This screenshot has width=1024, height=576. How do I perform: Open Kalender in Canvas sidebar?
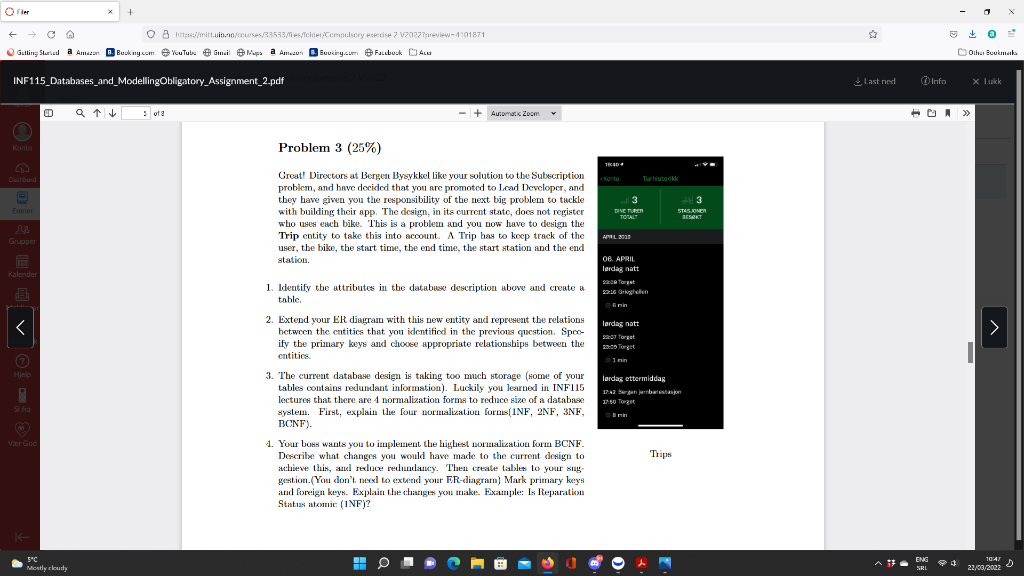22,266
